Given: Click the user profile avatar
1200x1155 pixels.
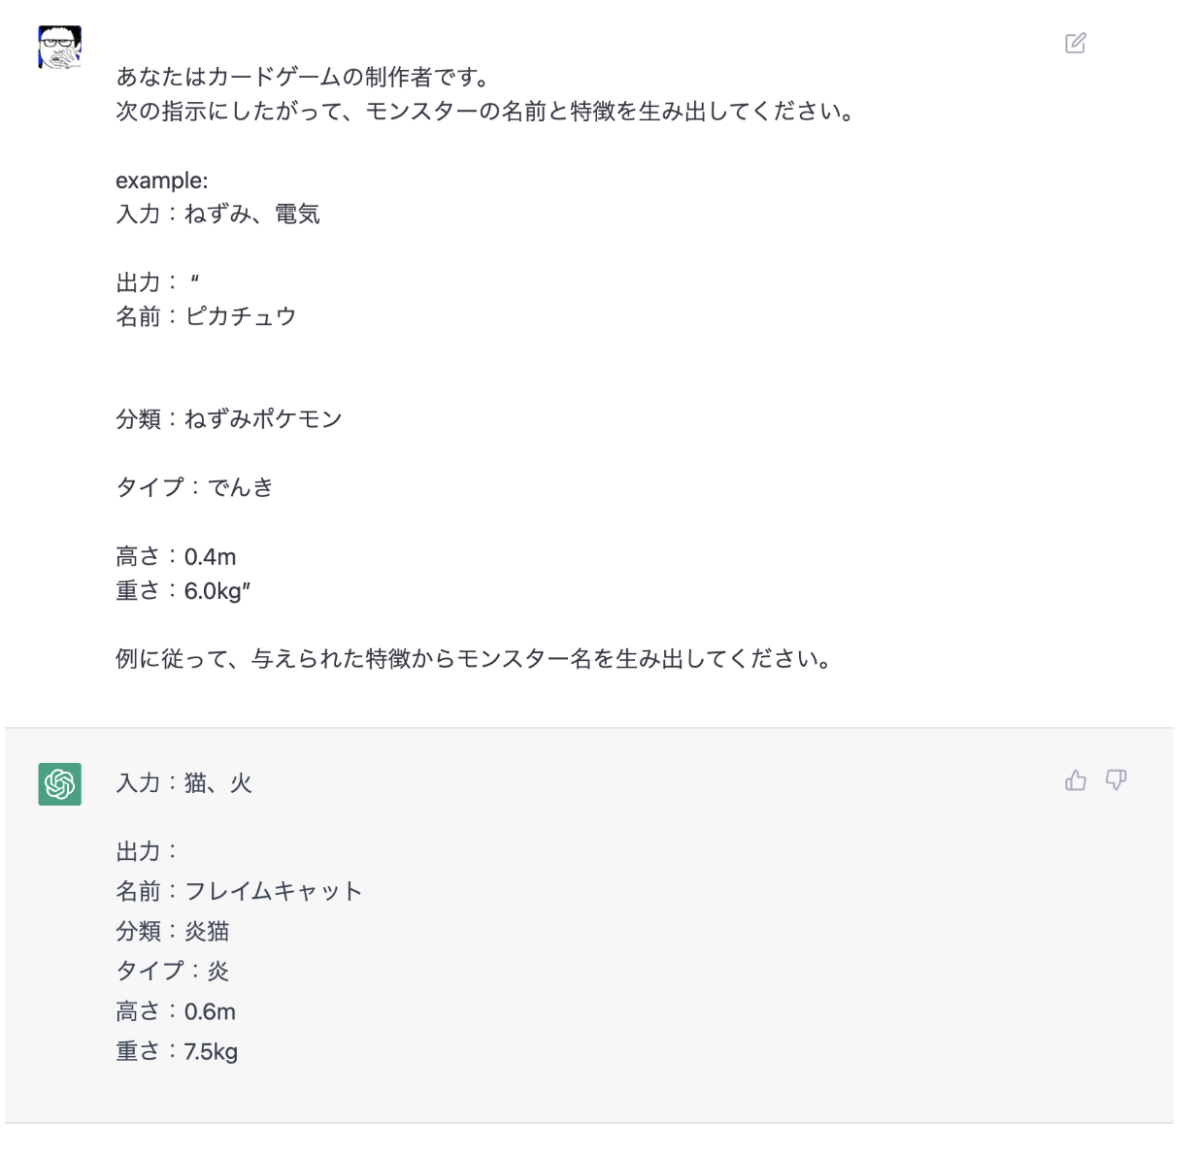Looking at the screenshot, I should click(60, 47).
